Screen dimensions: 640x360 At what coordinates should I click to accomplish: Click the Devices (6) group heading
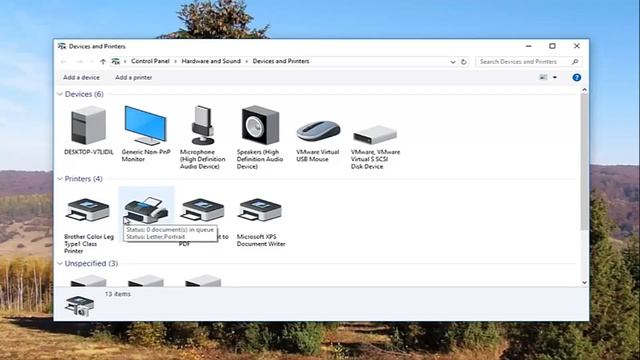[x=84, y=94]
